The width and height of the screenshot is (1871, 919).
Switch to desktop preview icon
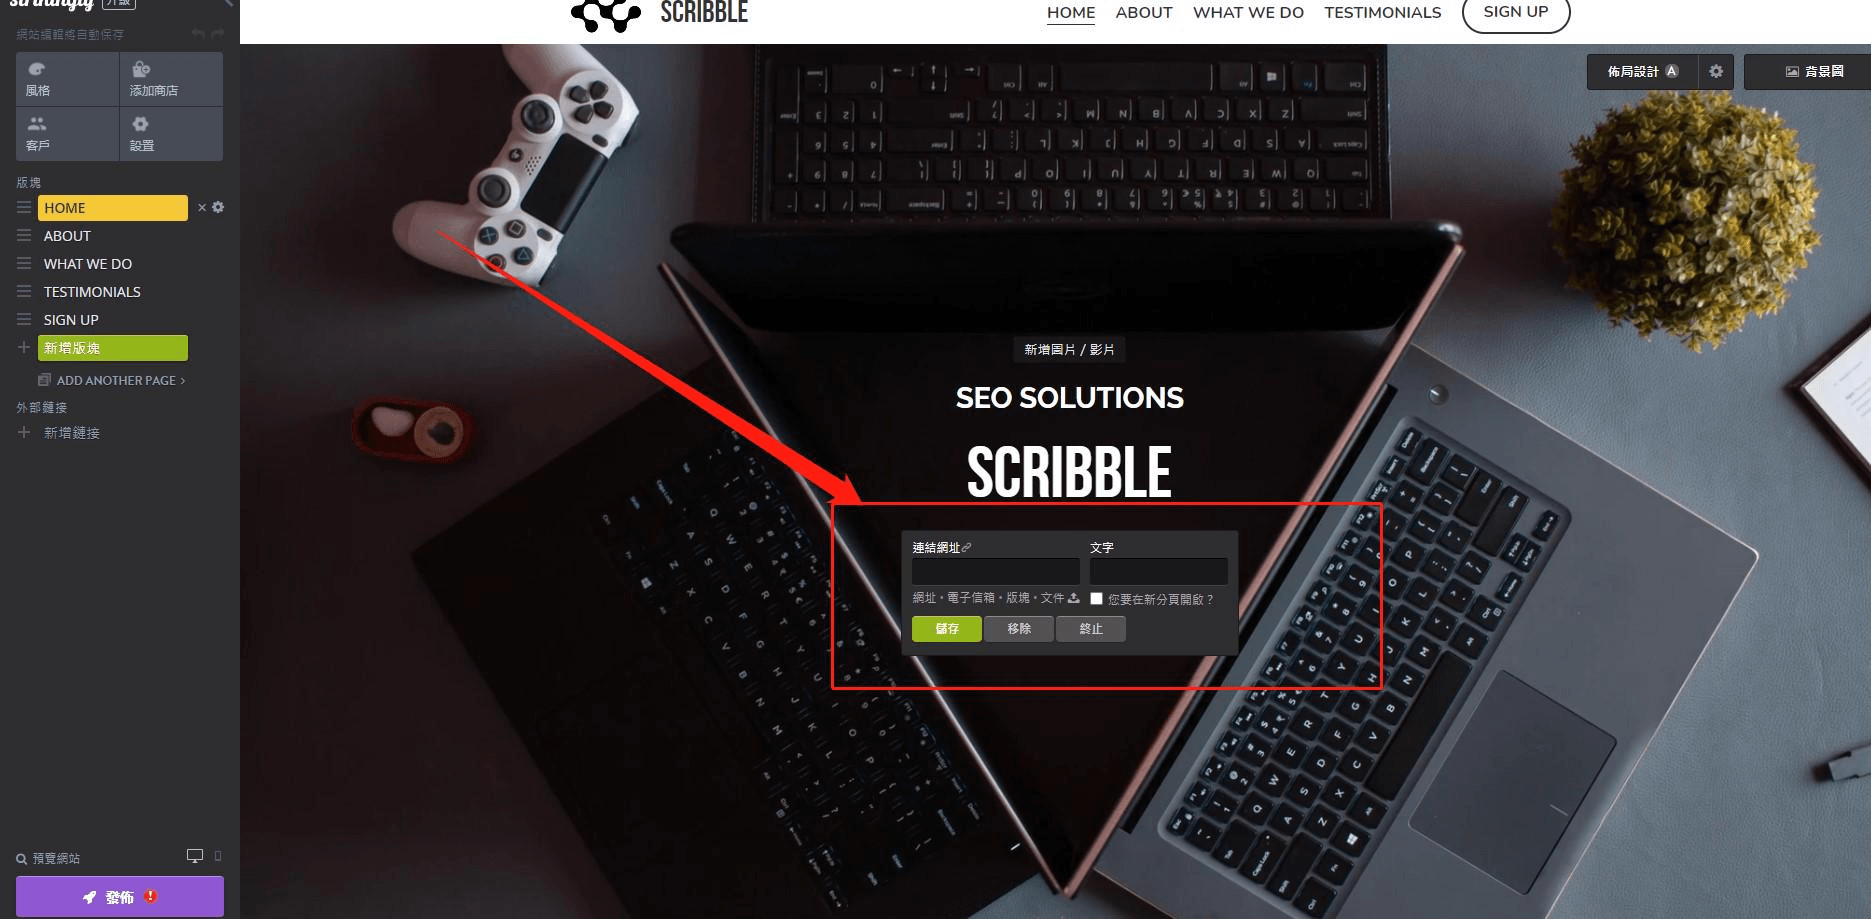tap(195, 856)
